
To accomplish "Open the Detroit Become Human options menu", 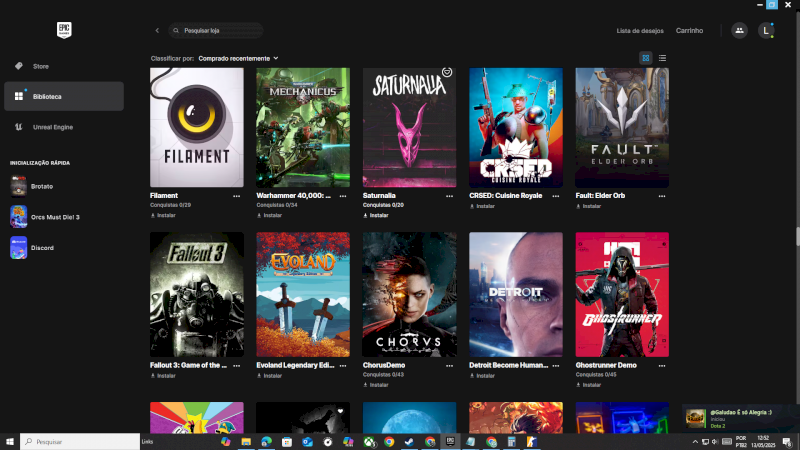I will click(x=556, y=366).
